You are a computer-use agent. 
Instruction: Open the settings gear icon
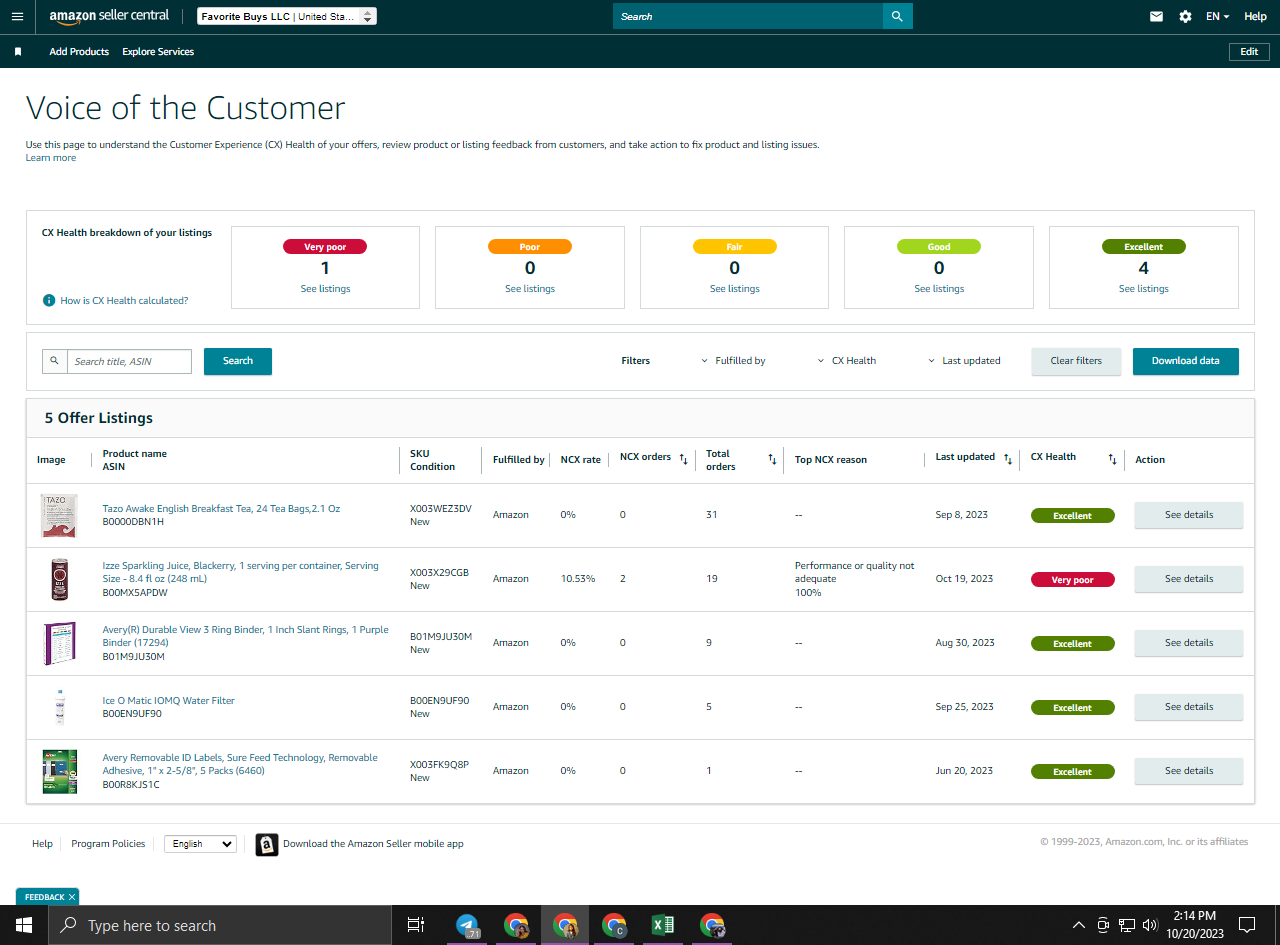pos(1185,16)
